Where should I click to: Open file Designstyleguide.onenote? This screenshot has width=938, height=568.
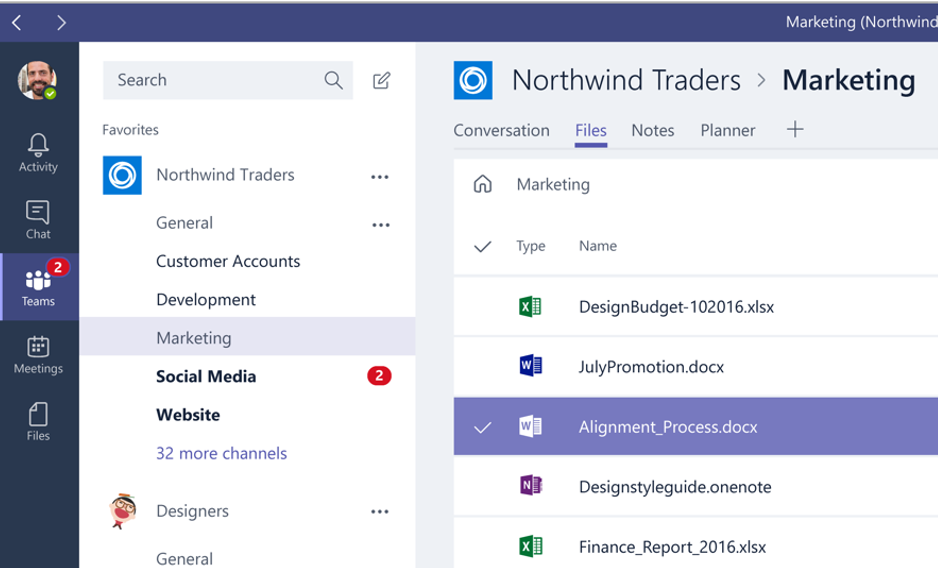pos(675,487)
